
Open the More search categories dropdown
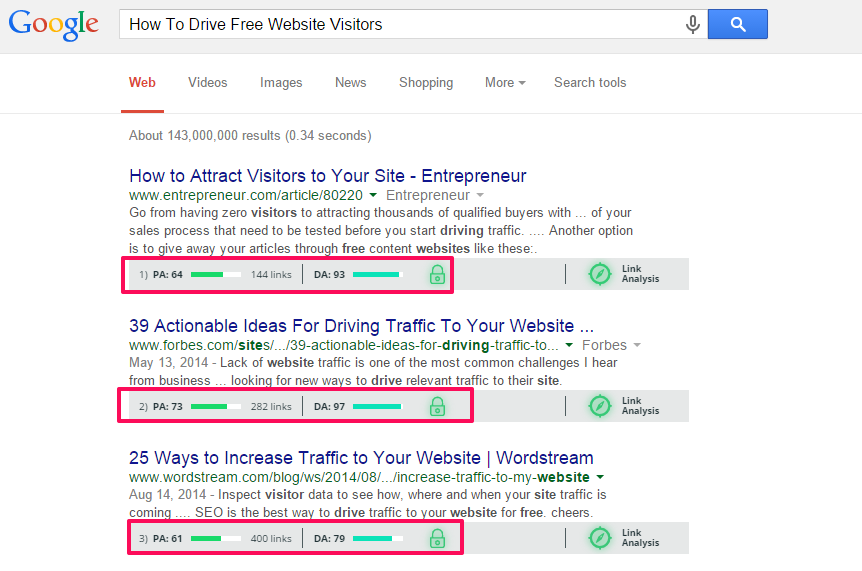[505, 82]
